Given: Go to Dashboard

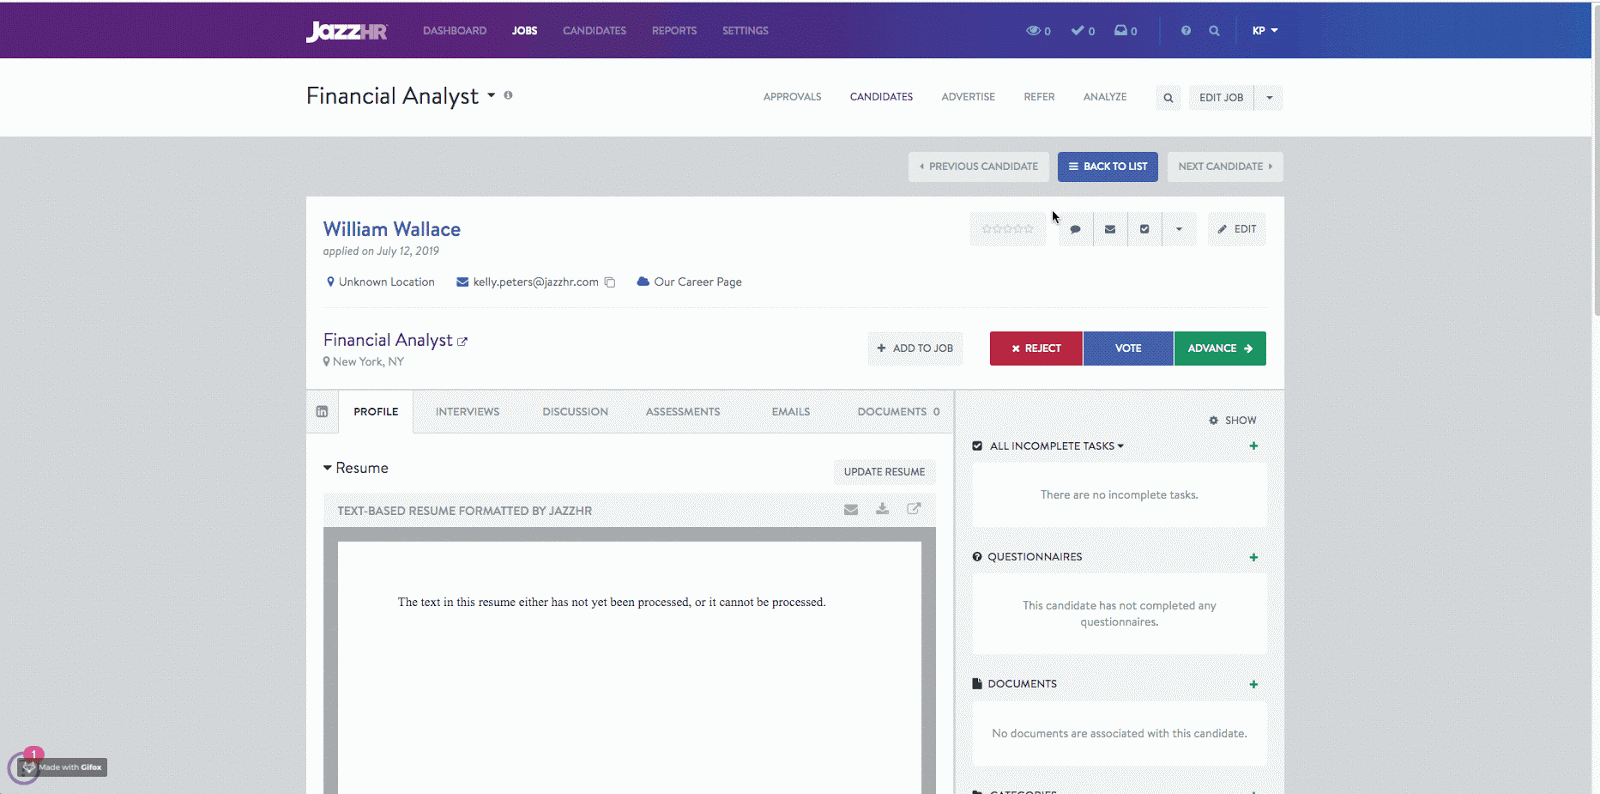Looking at the screenshot, I should [455, 31].
